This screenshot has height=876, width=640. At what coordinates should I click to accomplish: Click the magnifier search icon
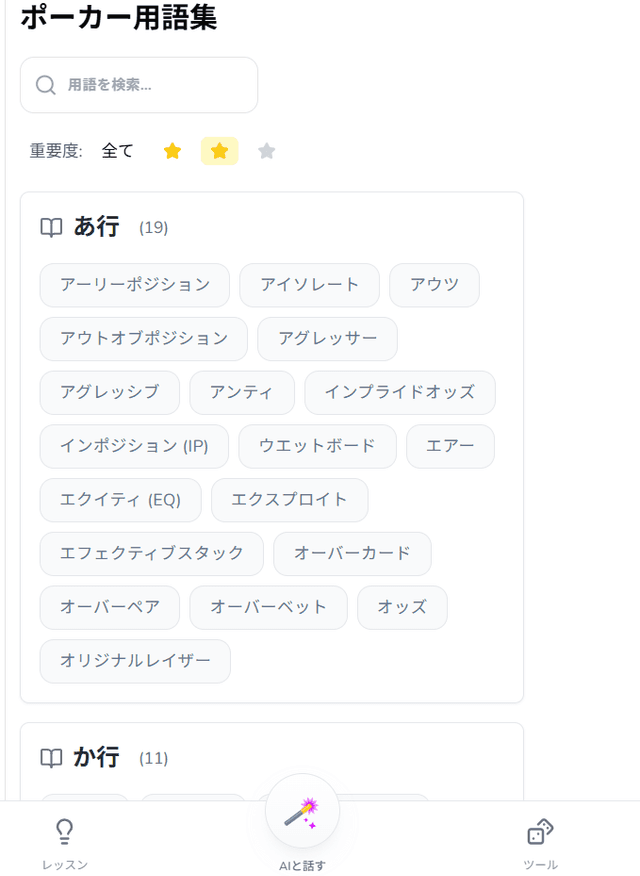[x=45, y=85]
